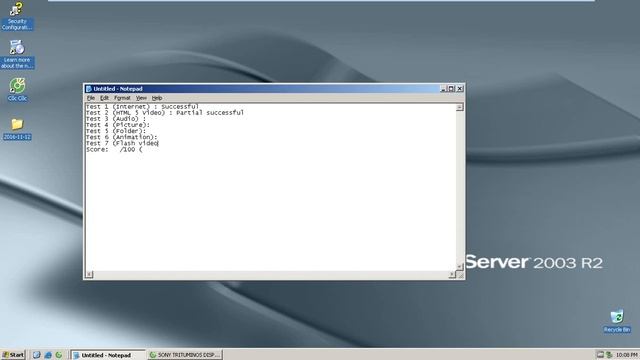Close the Notepad window
This screenshot has height=360, width=640.
pyautogui.click(x=460, y=89)
